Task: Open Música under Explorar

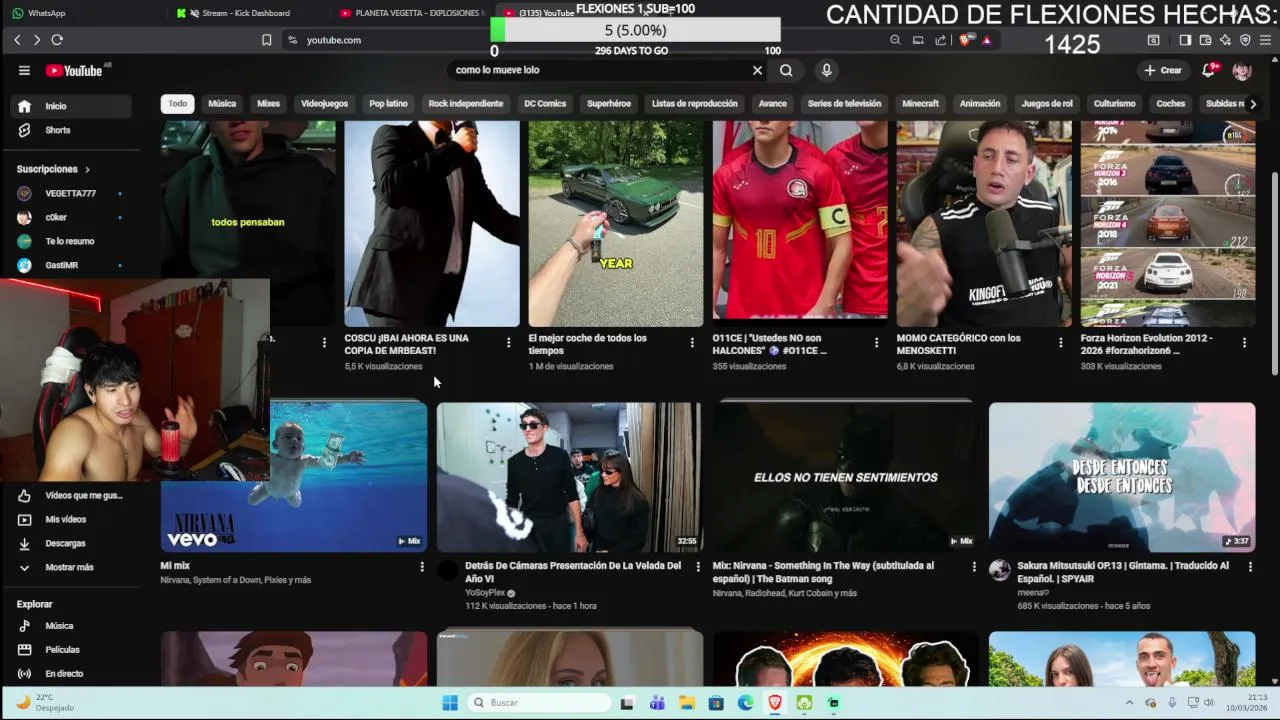Action: click(x=71, y=626)
